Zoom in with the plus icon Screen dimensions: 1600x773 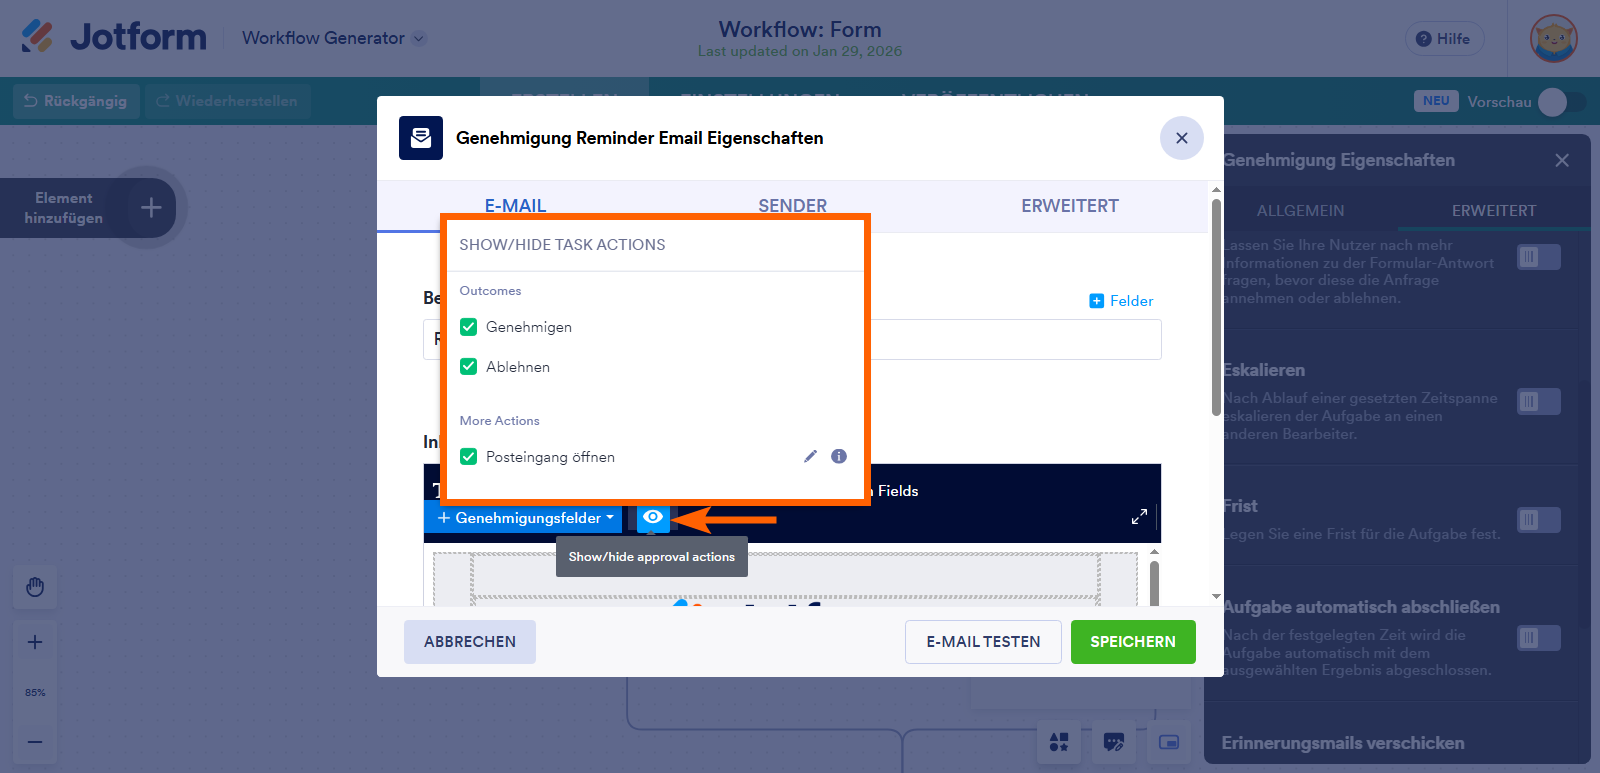point(35,642)
